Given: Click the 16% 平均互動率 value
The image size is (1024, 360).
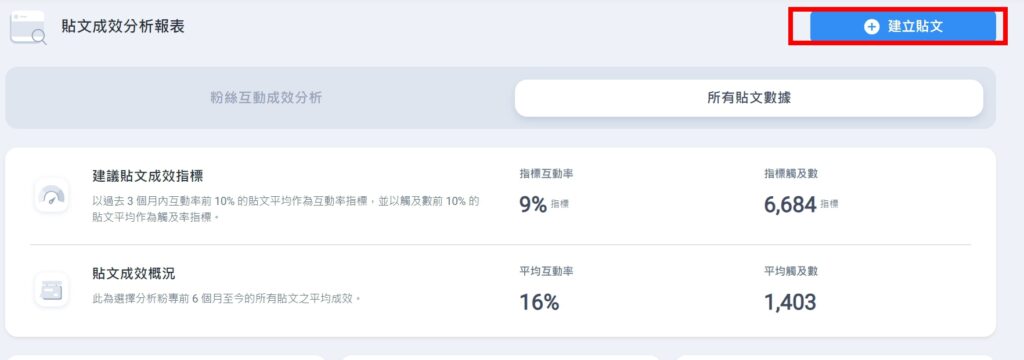Looking at the screenshot, I should (x=539, y=303).
